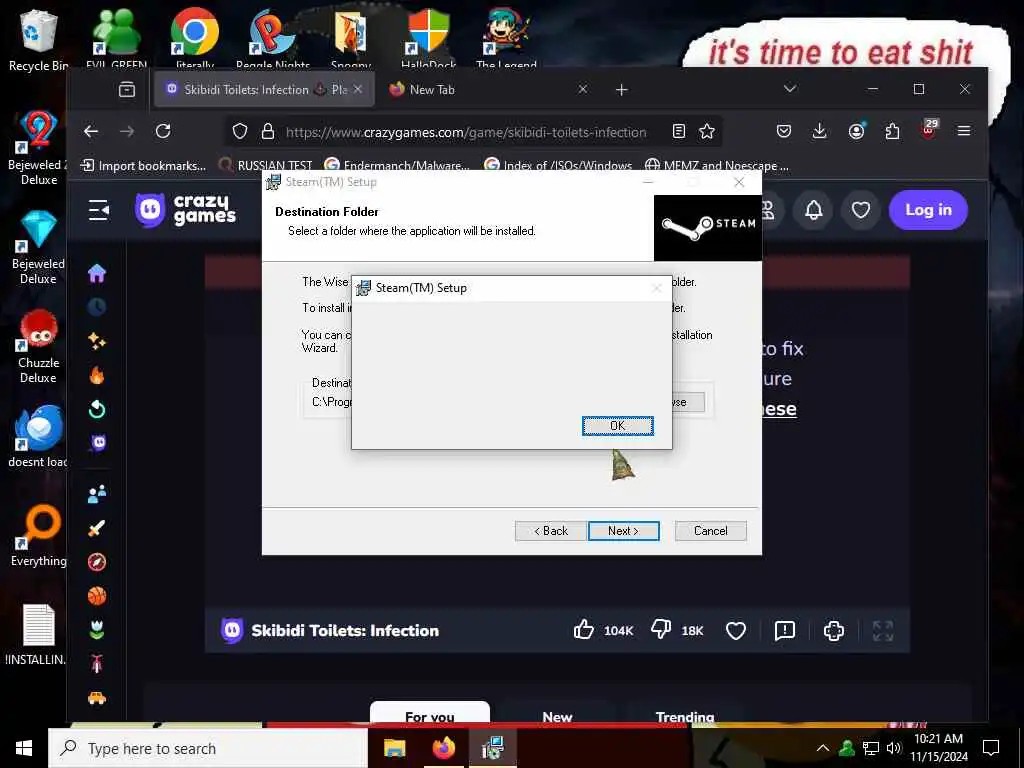Click Cancel in the Steam Setup wizard
1024x768 pixels.
(x=710, y=531)
